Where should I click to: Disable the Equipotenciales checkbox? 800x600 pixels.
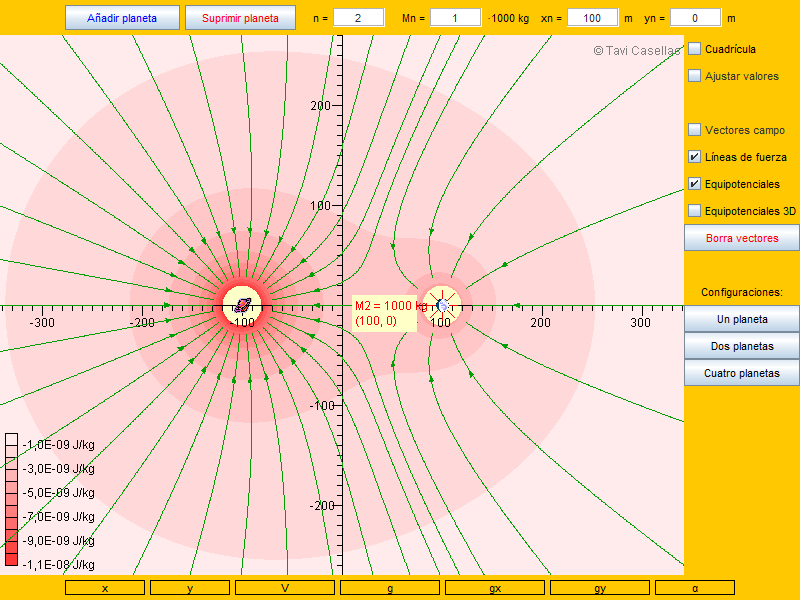695,184
